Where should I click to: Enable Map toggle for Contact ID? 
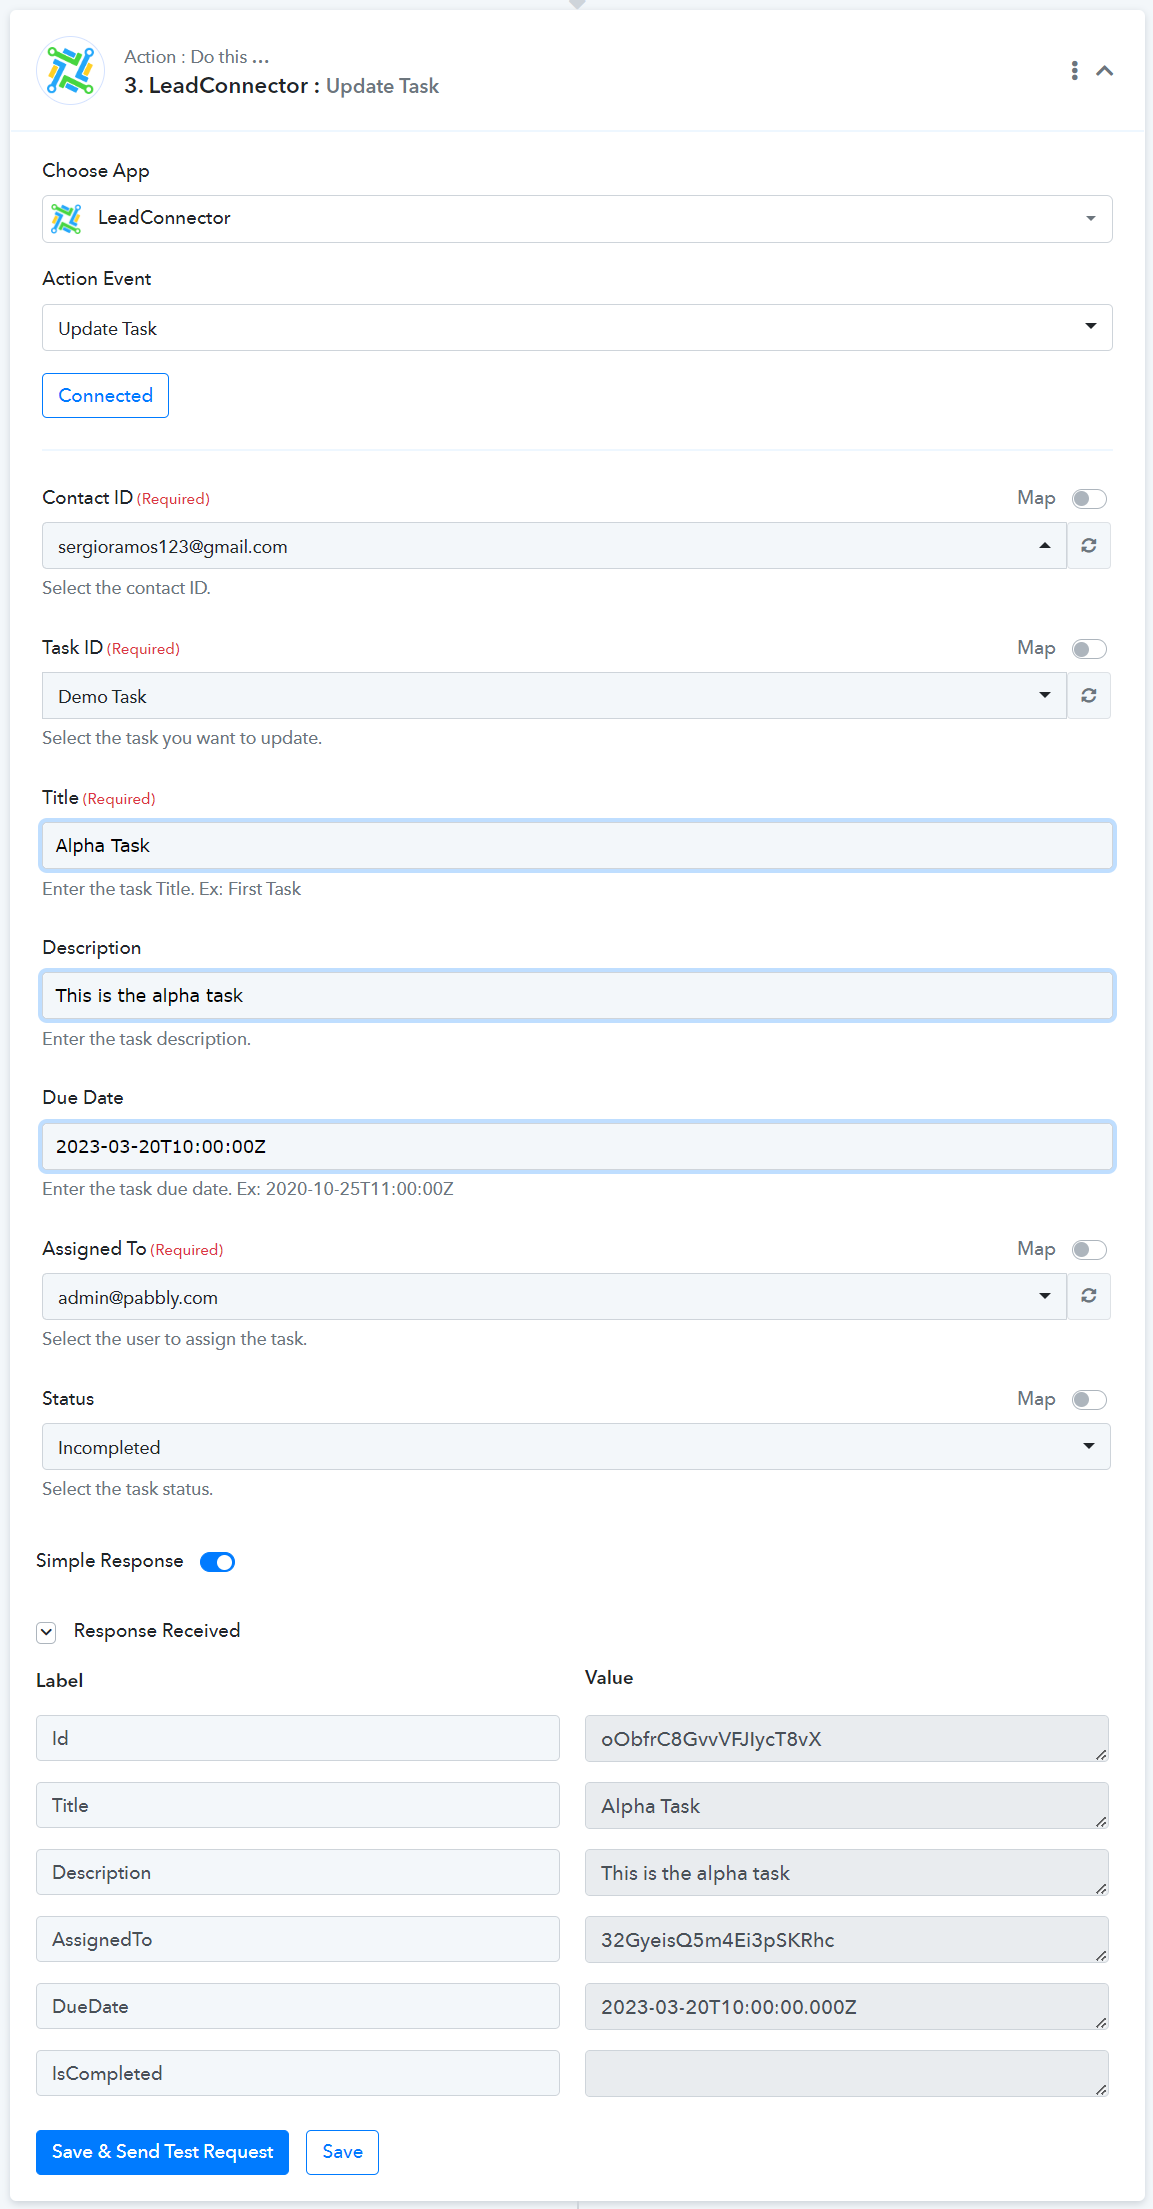[1089, 498]
